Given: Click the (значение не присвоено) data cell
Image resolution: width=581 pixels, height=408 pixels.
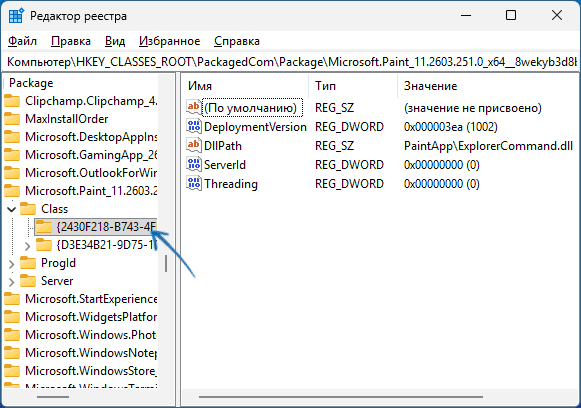Looking at the screenshot, I should pos(473,108).
